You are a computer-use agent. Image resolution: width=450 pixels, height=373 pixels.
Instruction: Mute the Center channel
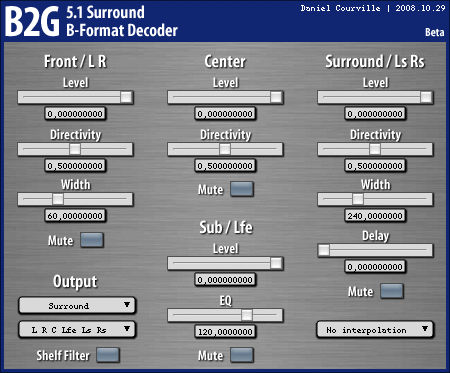pyautogui.click(x=242, y=189)
